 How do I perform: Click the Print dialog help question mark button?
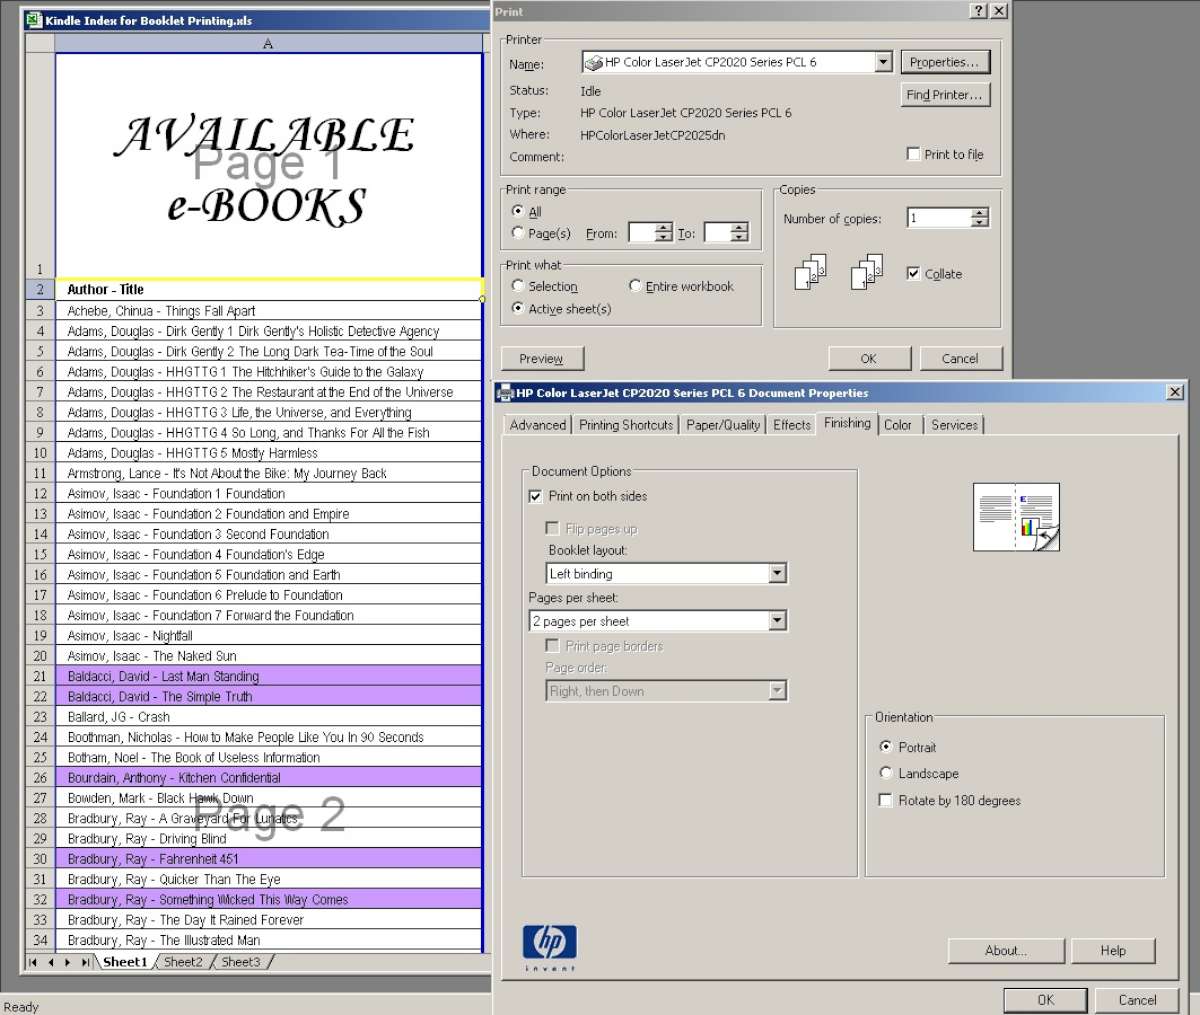tap(977, 11)
